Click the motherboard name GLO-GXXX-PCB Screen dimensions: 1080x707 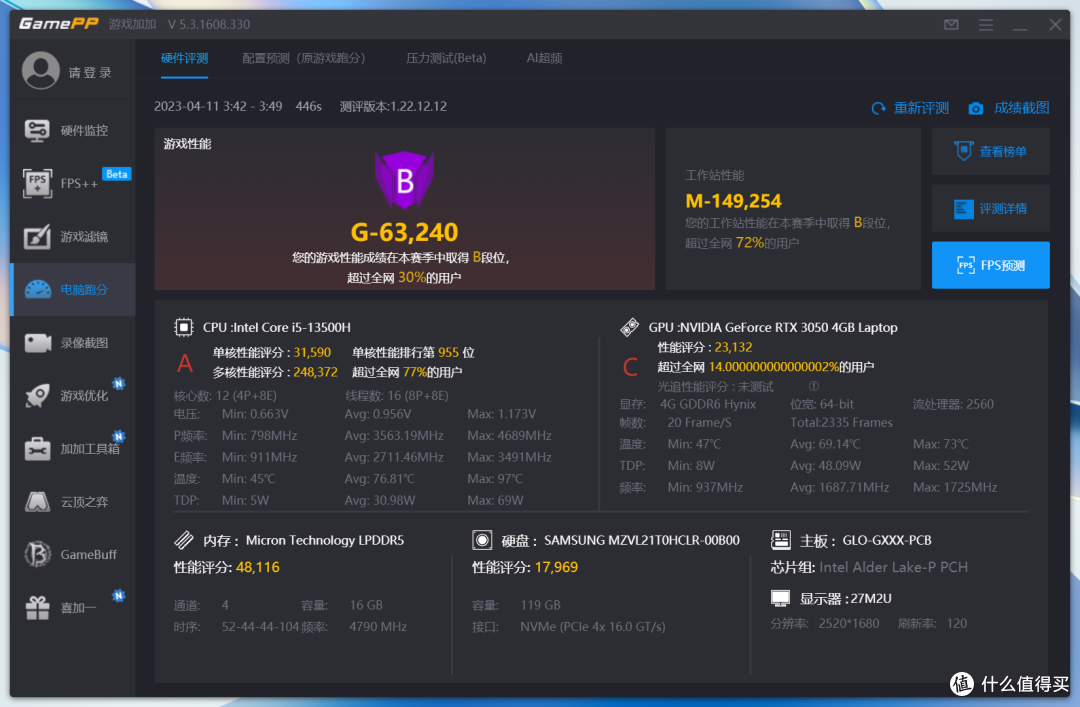point(887,540)
